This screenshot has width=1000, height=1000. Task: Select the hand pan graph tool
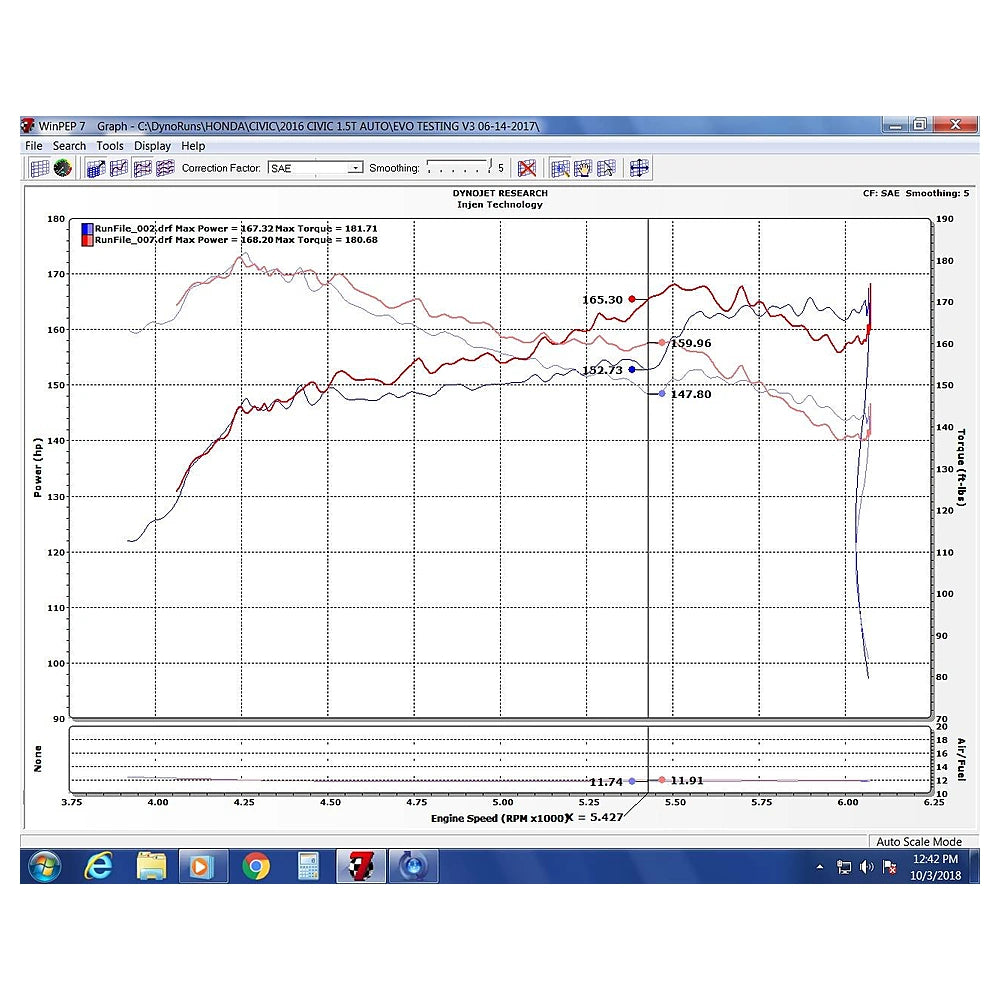pos(583,168)
